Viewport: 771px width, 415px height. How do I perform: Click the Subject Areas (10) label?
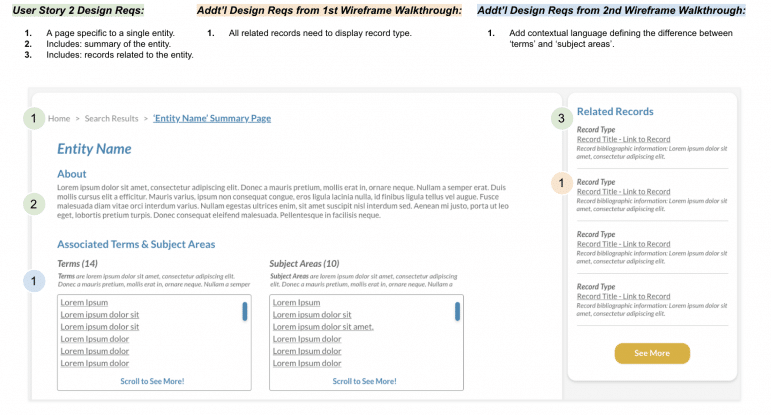click(304, 264)
